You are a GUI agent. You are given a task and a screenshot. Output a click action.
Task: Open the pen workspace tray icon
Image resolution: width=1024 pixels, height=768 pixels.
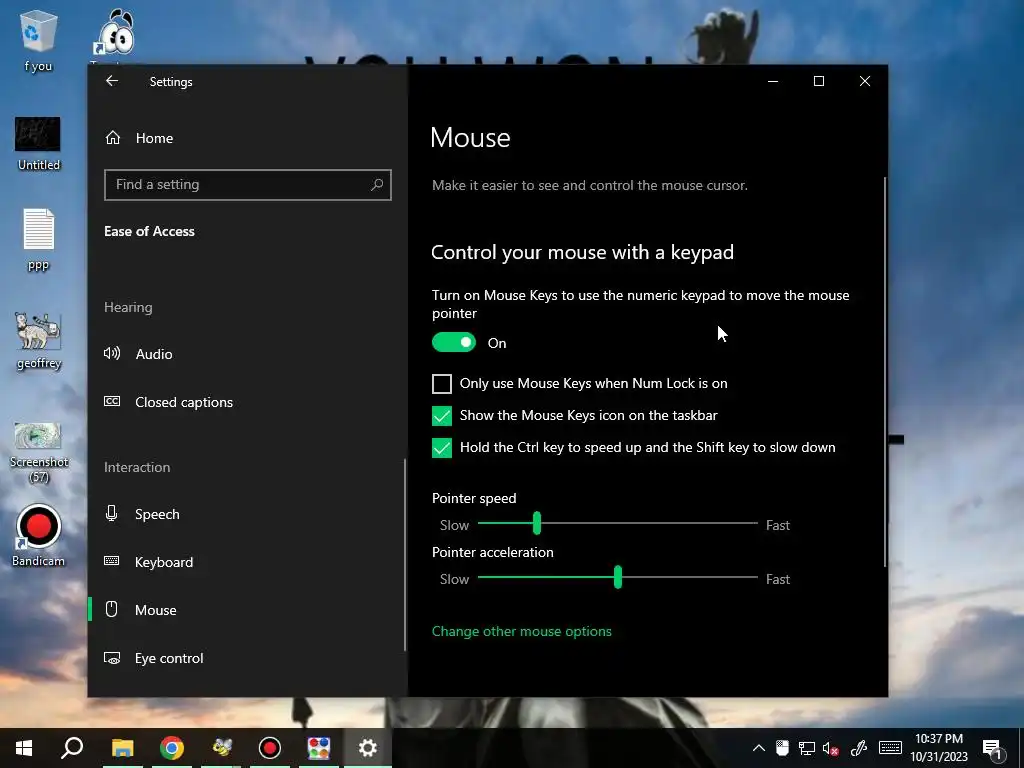tap(858, 748)
